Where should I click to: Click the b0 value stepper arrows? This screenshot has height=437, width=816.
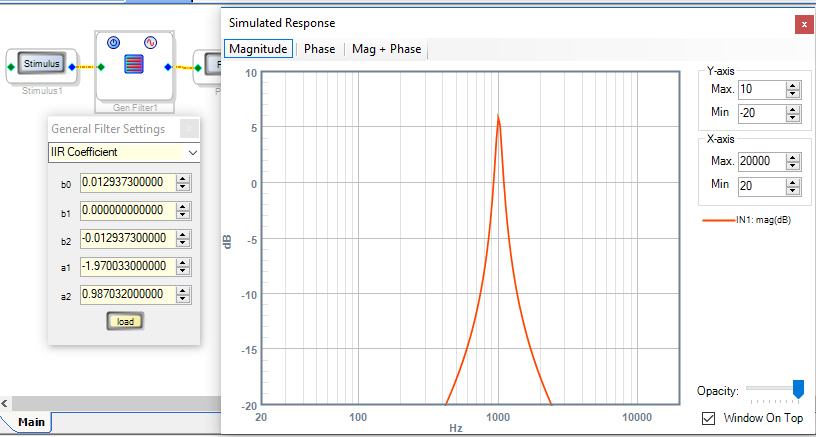click(183, 183)
